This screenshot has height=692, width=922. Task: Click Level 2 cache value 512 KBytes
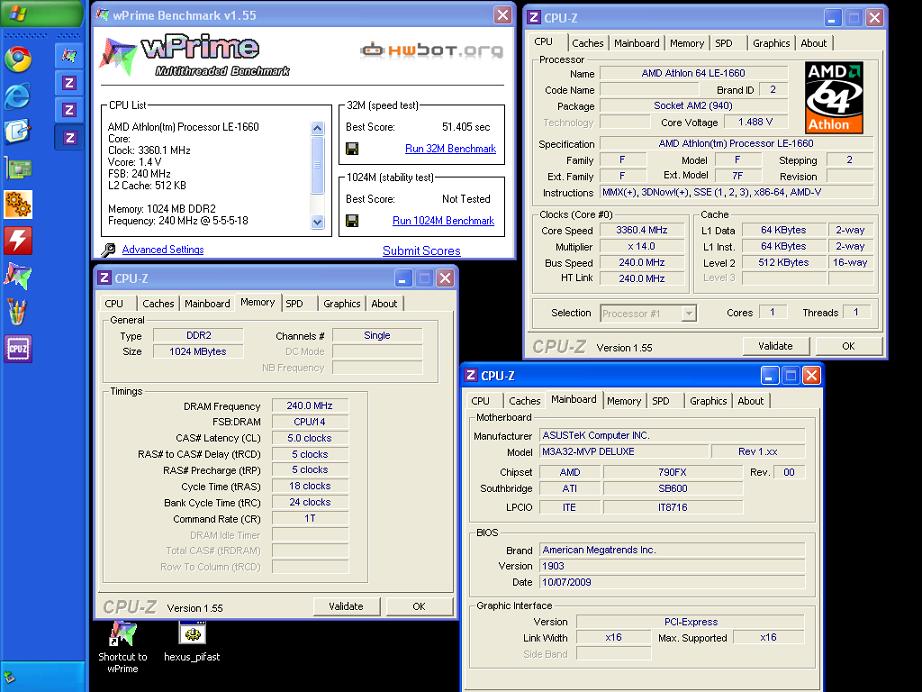[x=784, y=262]
